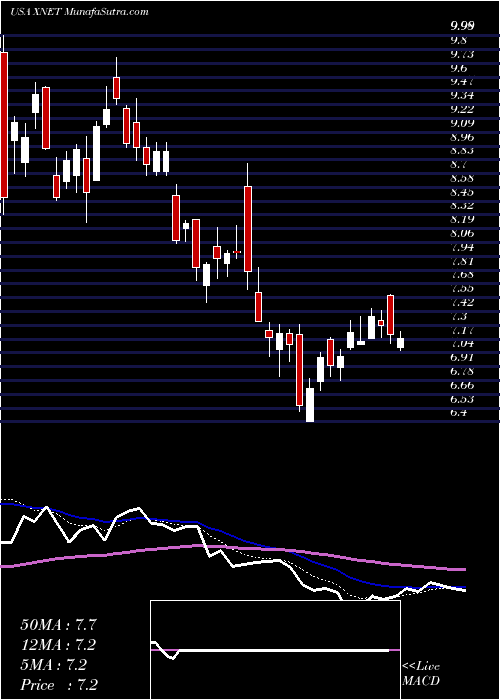Click the 9.8 price axis label
This screenshot has width=500, height=700.
[458, 40]
